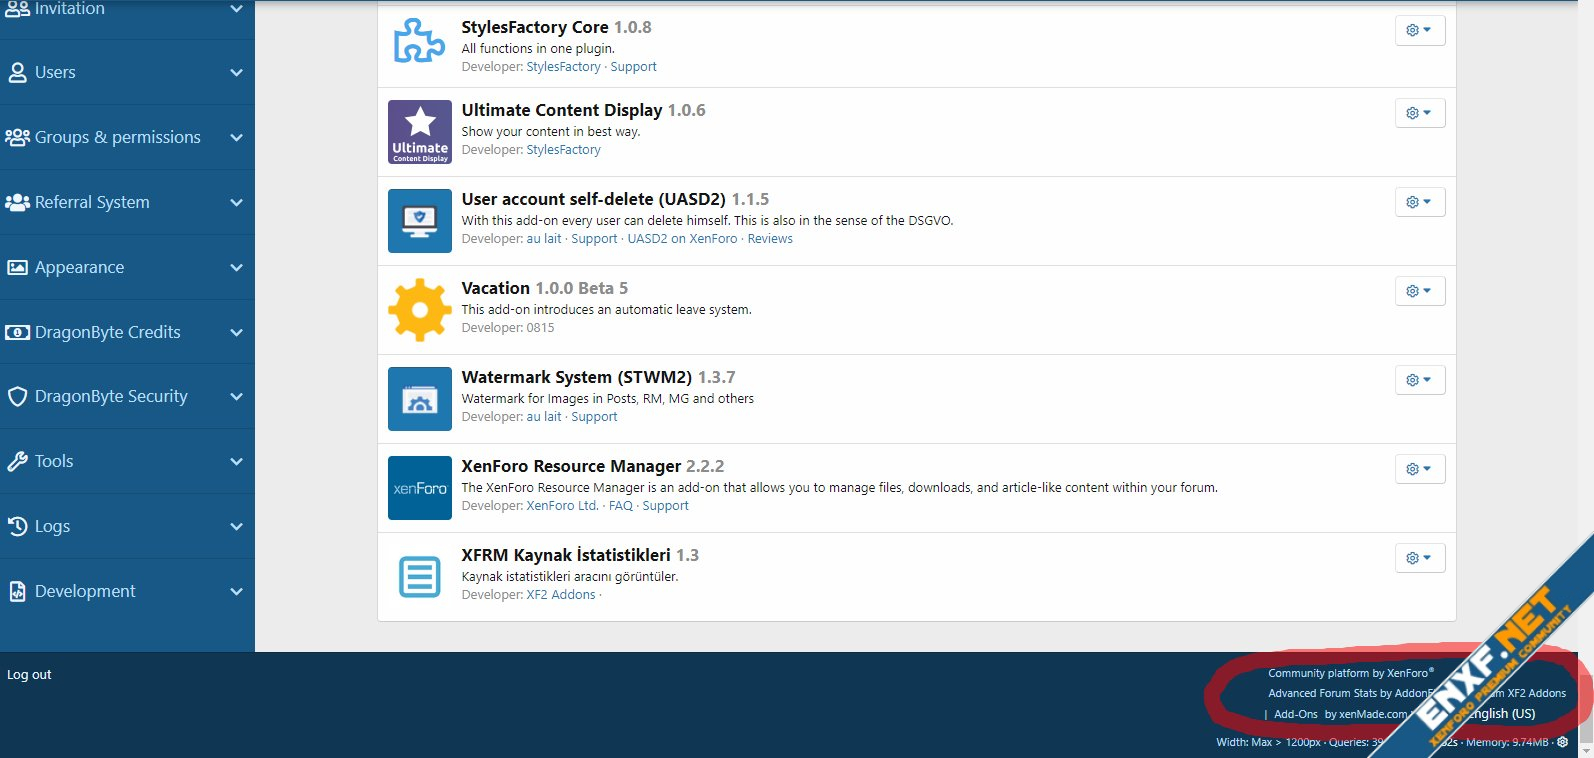Expand the Groups & permissions section
1594x758 pixels.
point(236,137)
